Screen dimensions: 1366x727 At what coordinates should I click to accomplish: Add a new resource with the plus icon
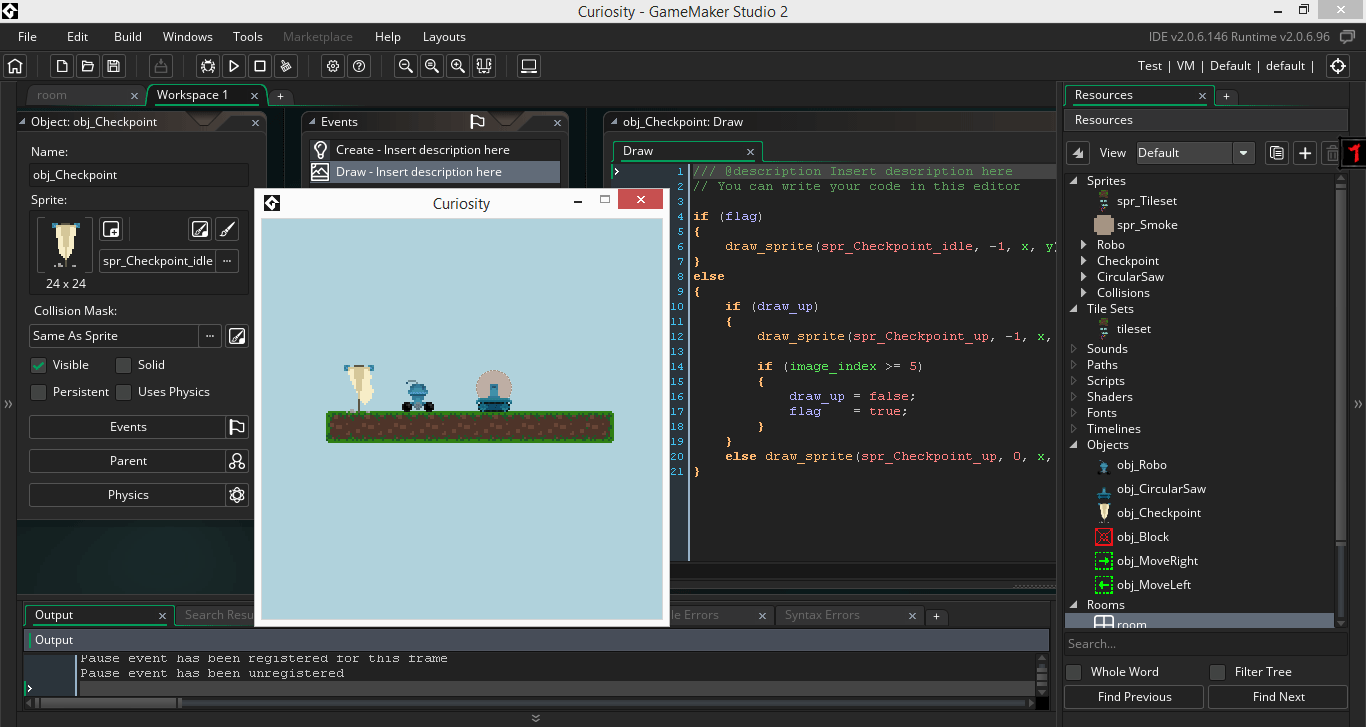click(1304, 153)
